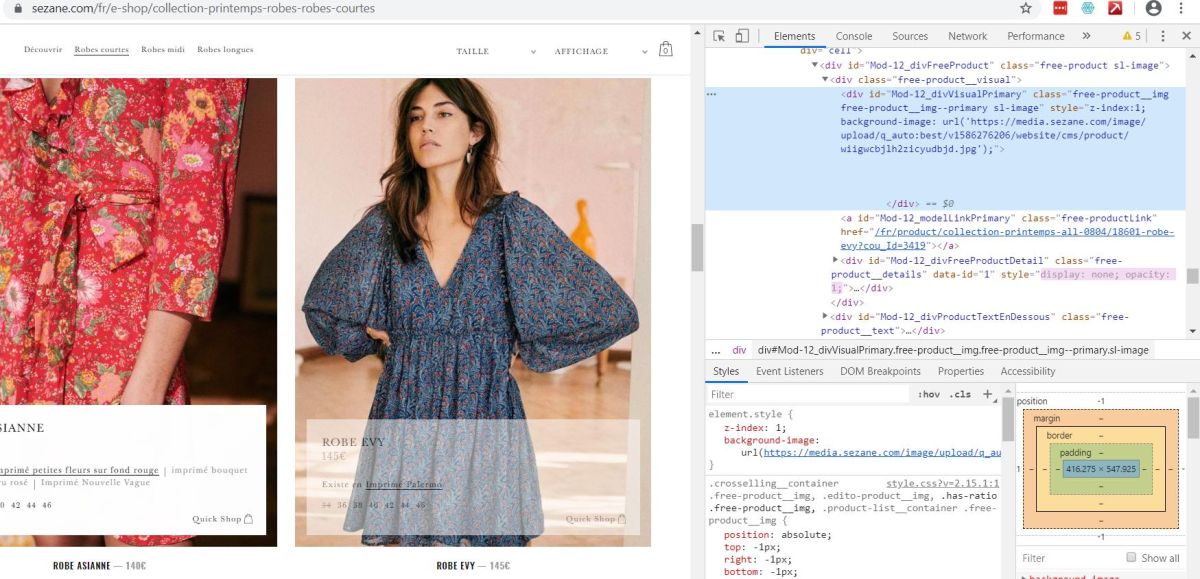
Task: Expand the Mod-12_divProductTextEnDessous node
Action: (x=825, y=316)
